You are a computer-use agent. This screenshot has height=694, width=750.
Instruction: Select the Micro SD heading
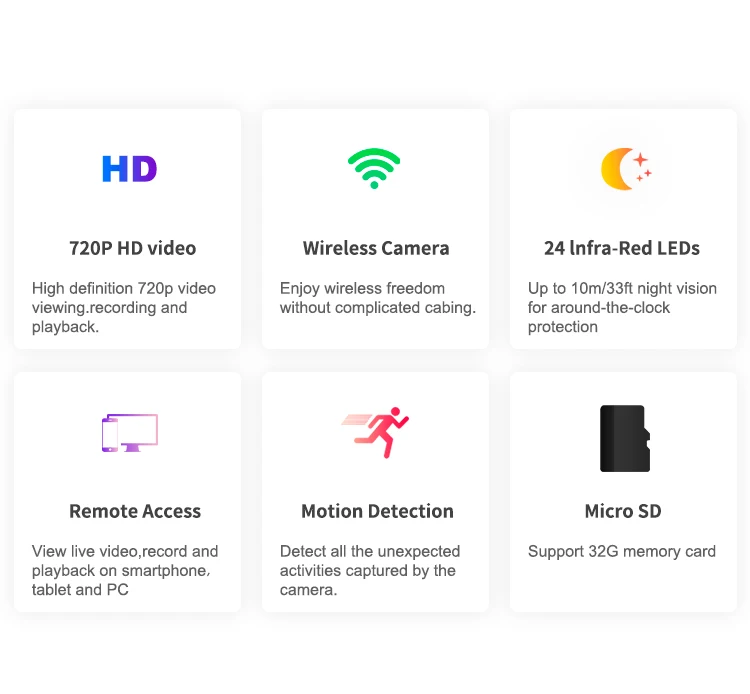pyautogui.click(x=623, y=511)
